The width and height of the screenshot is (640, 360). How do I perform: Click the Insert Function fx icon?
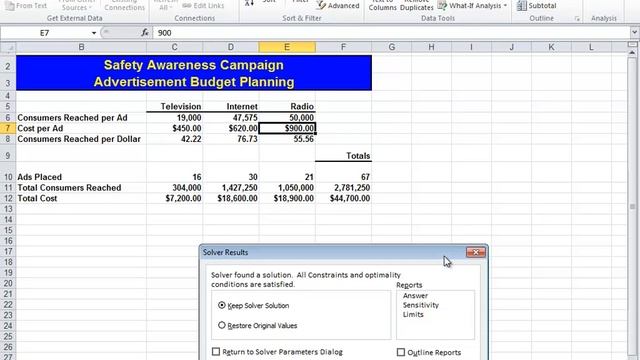[x=144, y=33]
